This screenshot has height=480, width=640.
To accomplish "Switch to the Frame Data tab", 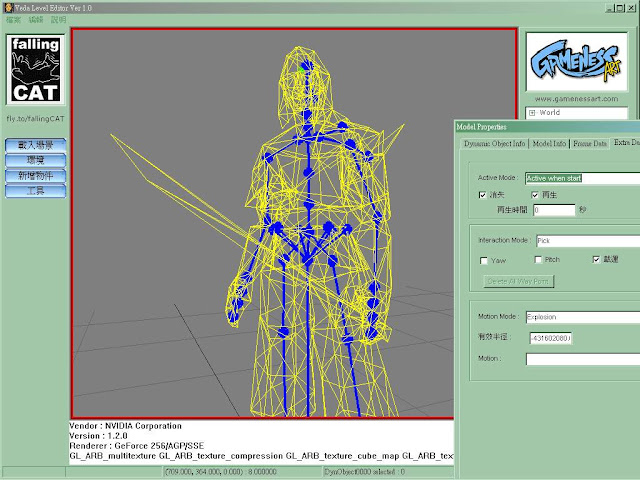I will tap(589, 143).
